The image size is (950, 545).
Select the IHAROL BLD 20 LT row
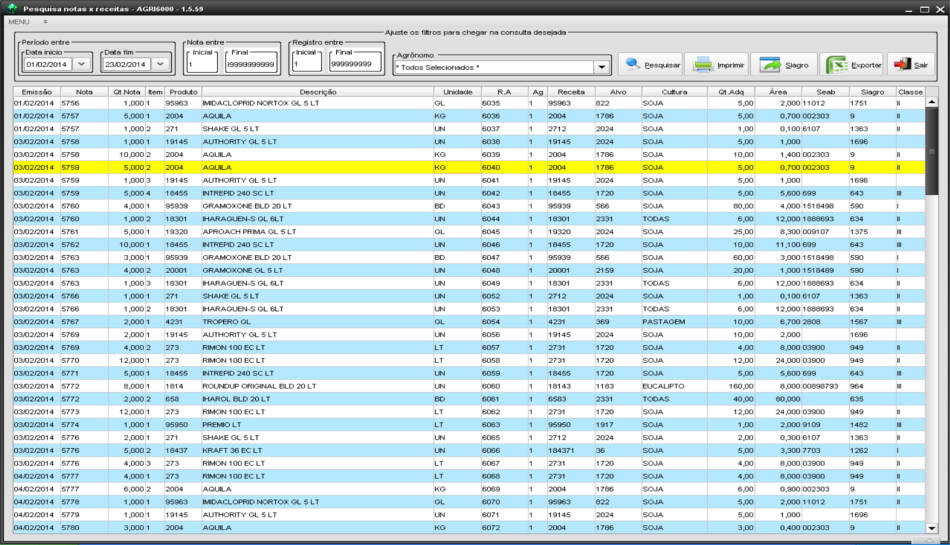[x=469, y=399]
